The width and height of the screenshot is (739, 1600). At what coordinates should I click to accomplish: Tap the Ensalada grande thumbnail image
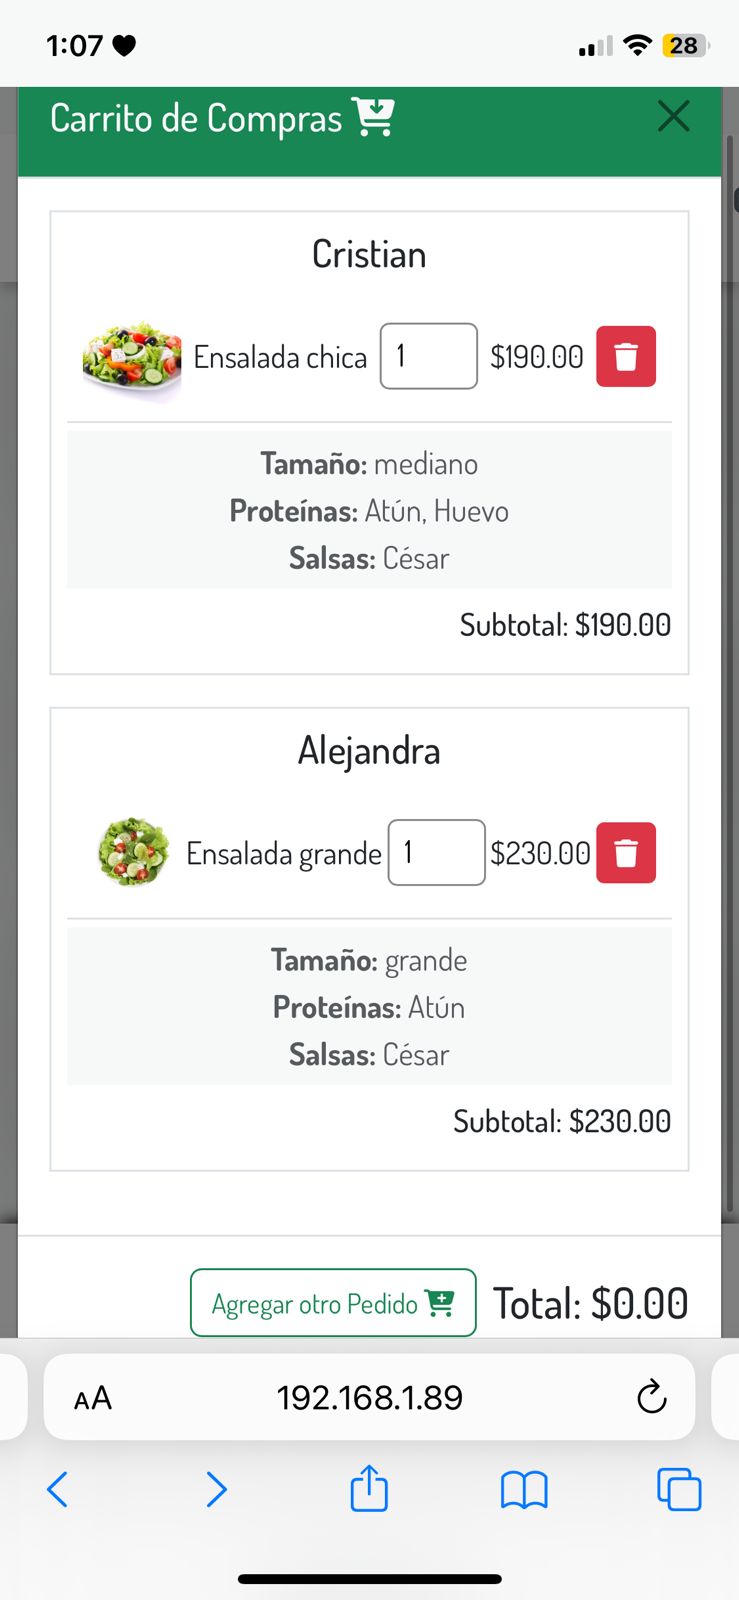[133, 852]
